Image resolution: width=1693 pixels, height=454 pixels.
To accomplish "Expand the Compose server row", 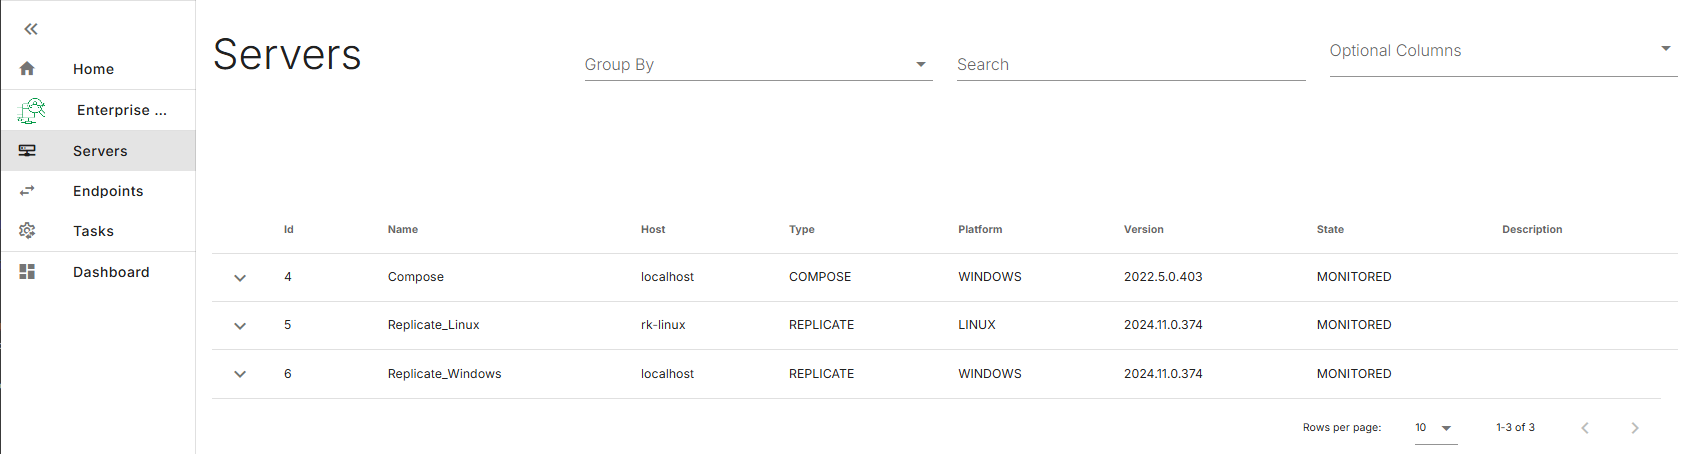I will click(x=240, y=278).
